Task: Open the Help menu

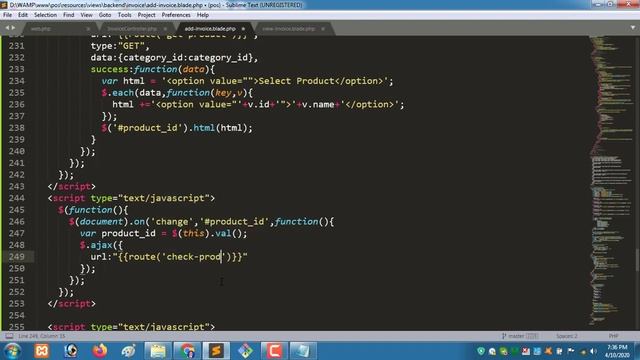Action: click(203, 15)
